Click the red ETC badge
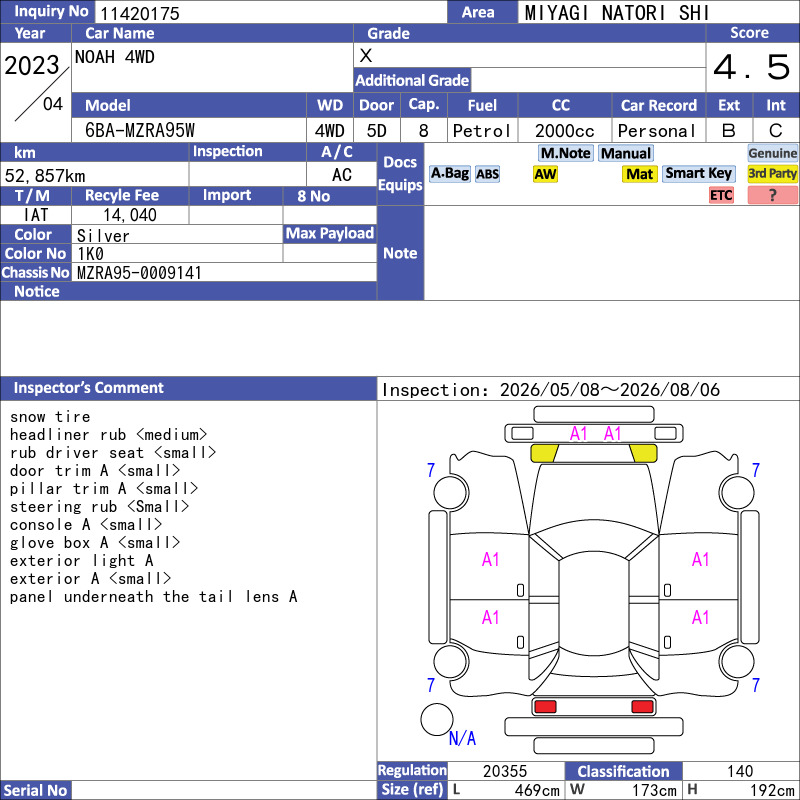 click(x=721, y=195)
